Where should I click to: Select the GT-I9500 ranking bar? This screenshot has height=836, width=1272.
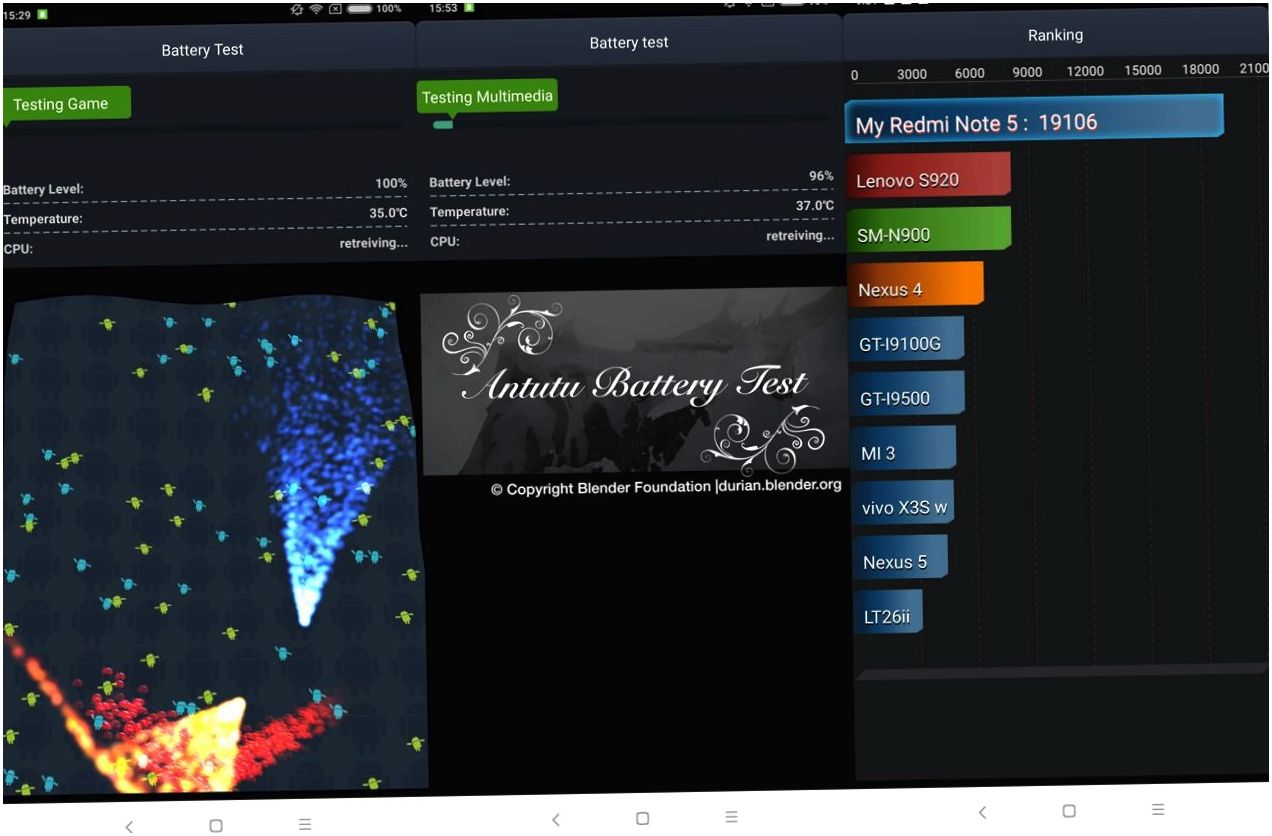907,394
